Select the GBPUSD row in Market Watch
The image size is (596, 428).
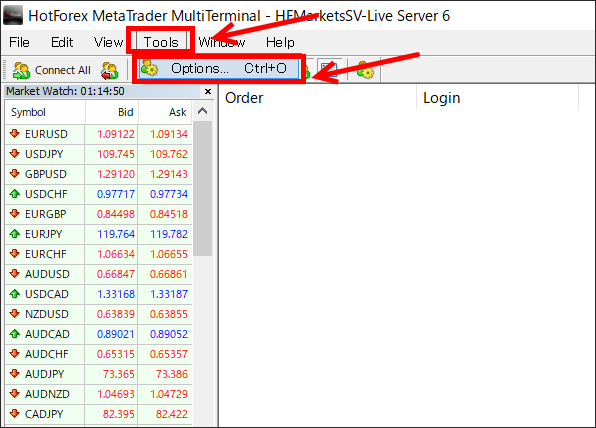[x=98, y=174]
